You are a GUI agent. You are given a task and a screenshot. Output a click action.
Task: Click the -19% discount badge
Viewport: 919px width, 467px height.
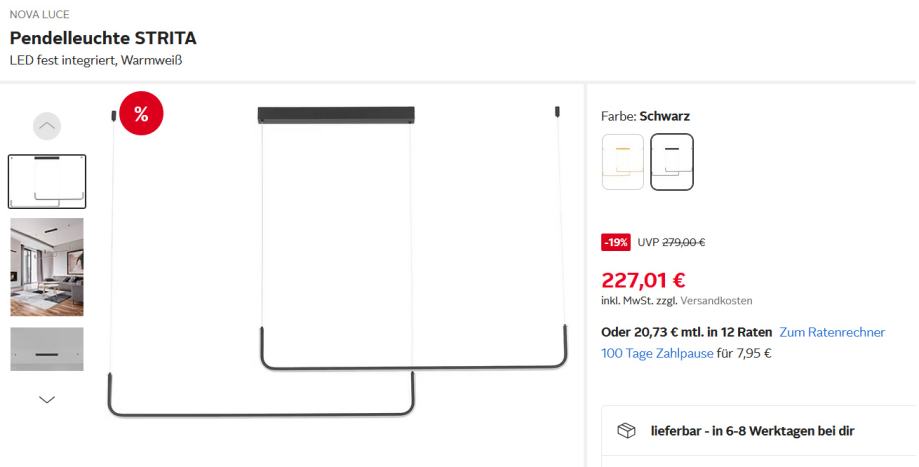(615, 243)
